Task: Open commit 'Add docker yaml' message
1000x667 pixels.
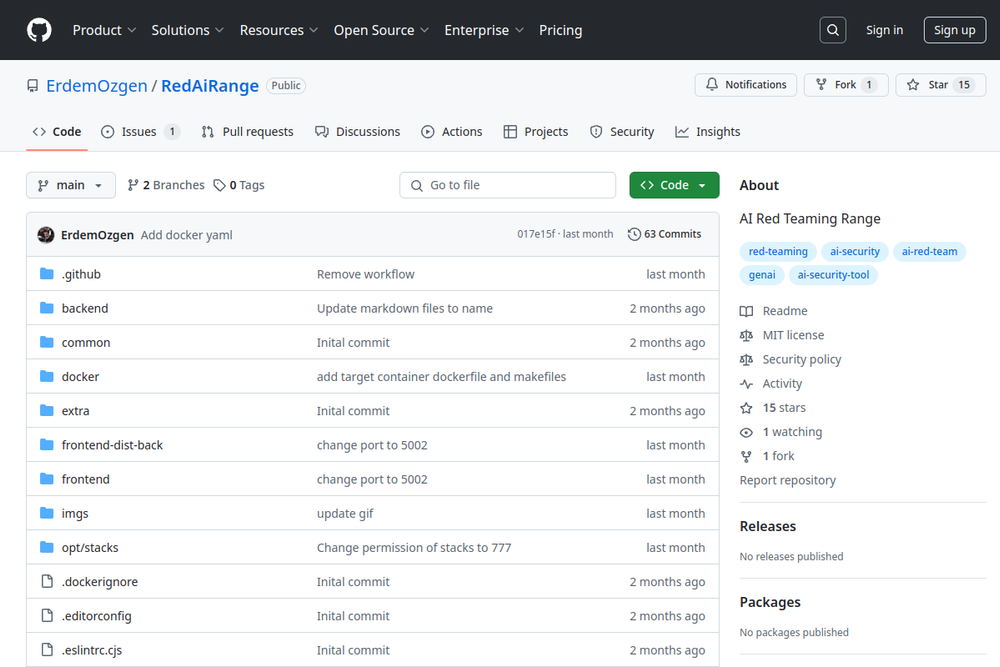Action: tap(186, 235)
